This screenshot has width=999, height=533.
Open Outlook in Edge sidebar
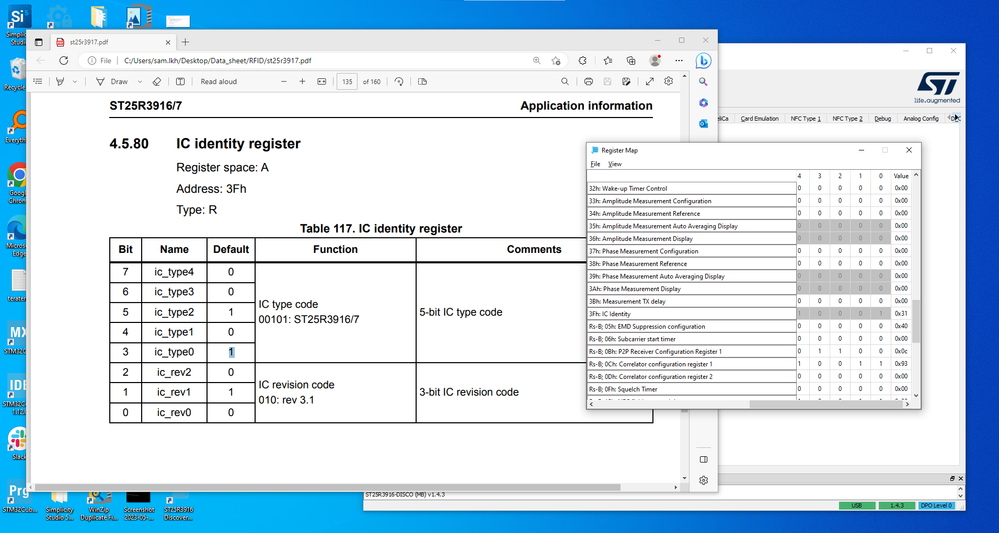tap(703, 124)
